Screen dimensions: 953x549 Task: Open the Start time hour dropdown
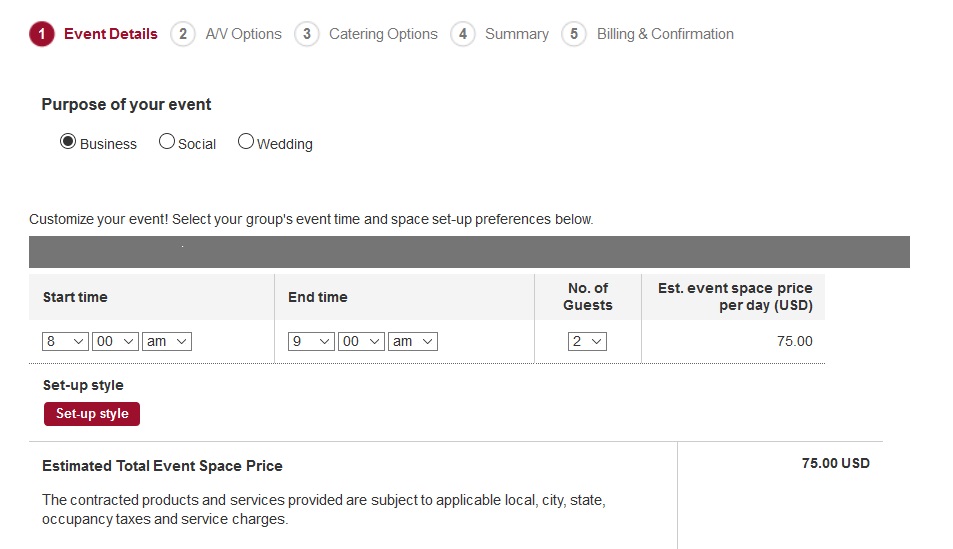coord(66,341)
